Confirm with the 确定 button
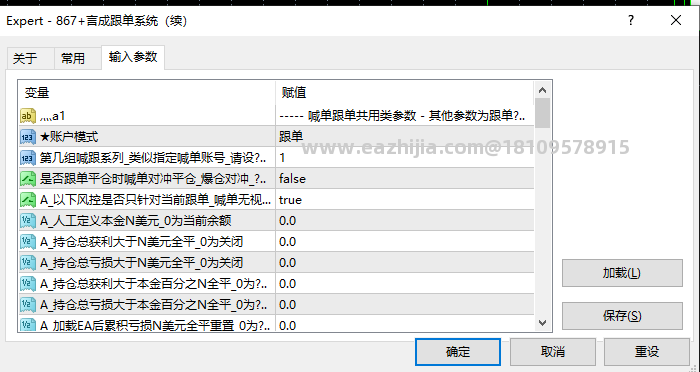The width and height of the screenshot is (700, 372). tap(458, 351)
